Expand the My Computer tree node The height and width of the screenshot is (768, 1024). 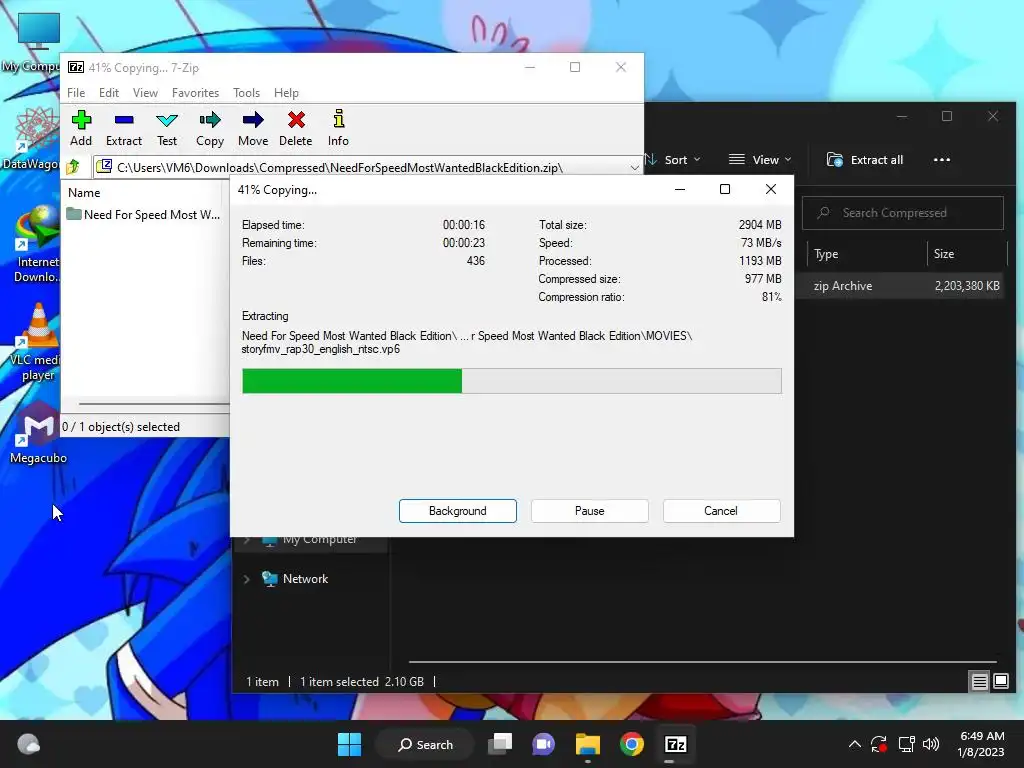click(x=246, y=540)
